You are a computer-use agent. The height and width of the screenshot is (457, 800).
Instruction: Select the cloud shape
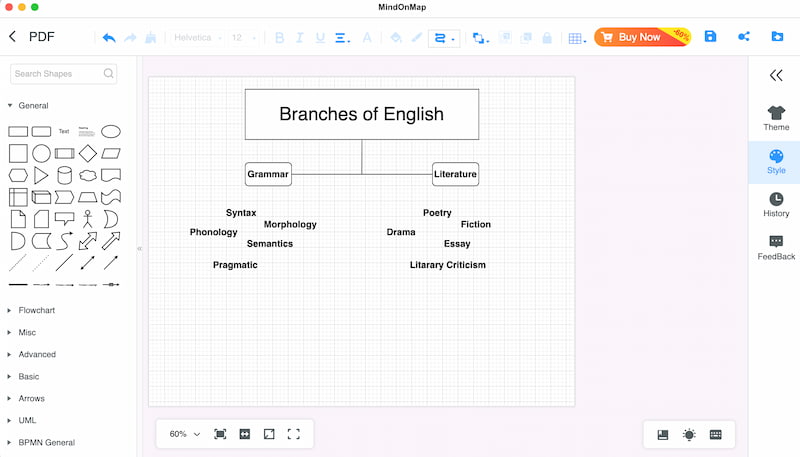tap(88, 175)
